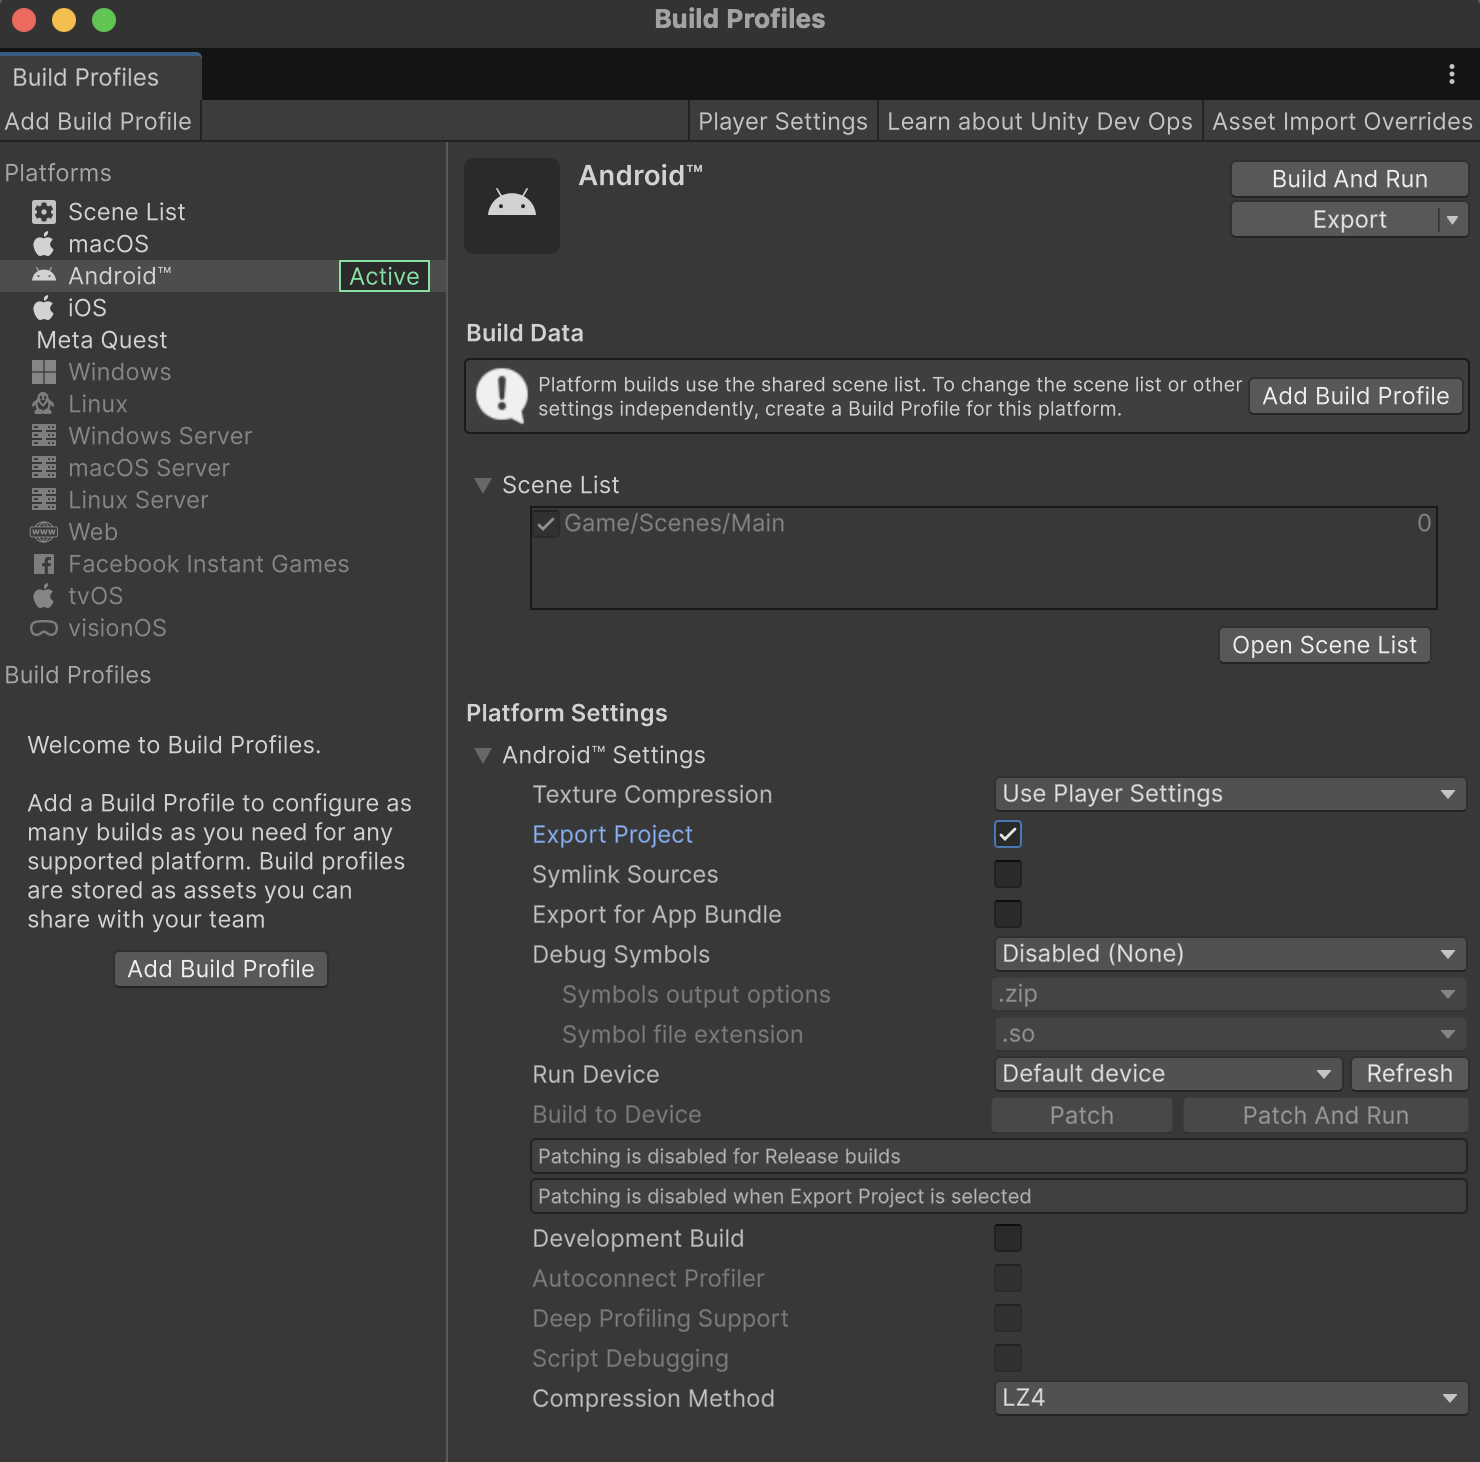This screenshot has width=1480, height=1462.
Task: Click Add Build Profile under welcome text
Action: click(221, 969)
